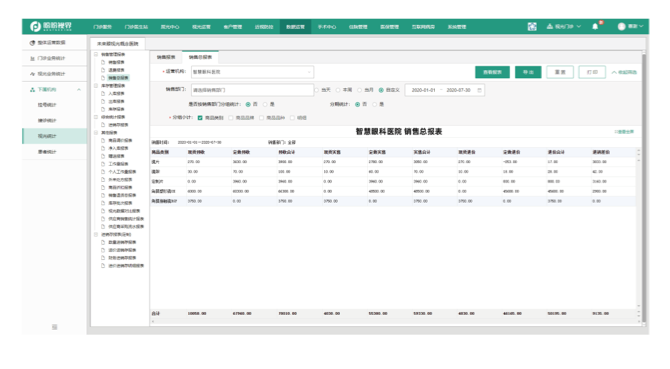670x369 pixels.
Task: Check the 商品品牌 subtotal checkbox
Action: (x=231, y=118)
